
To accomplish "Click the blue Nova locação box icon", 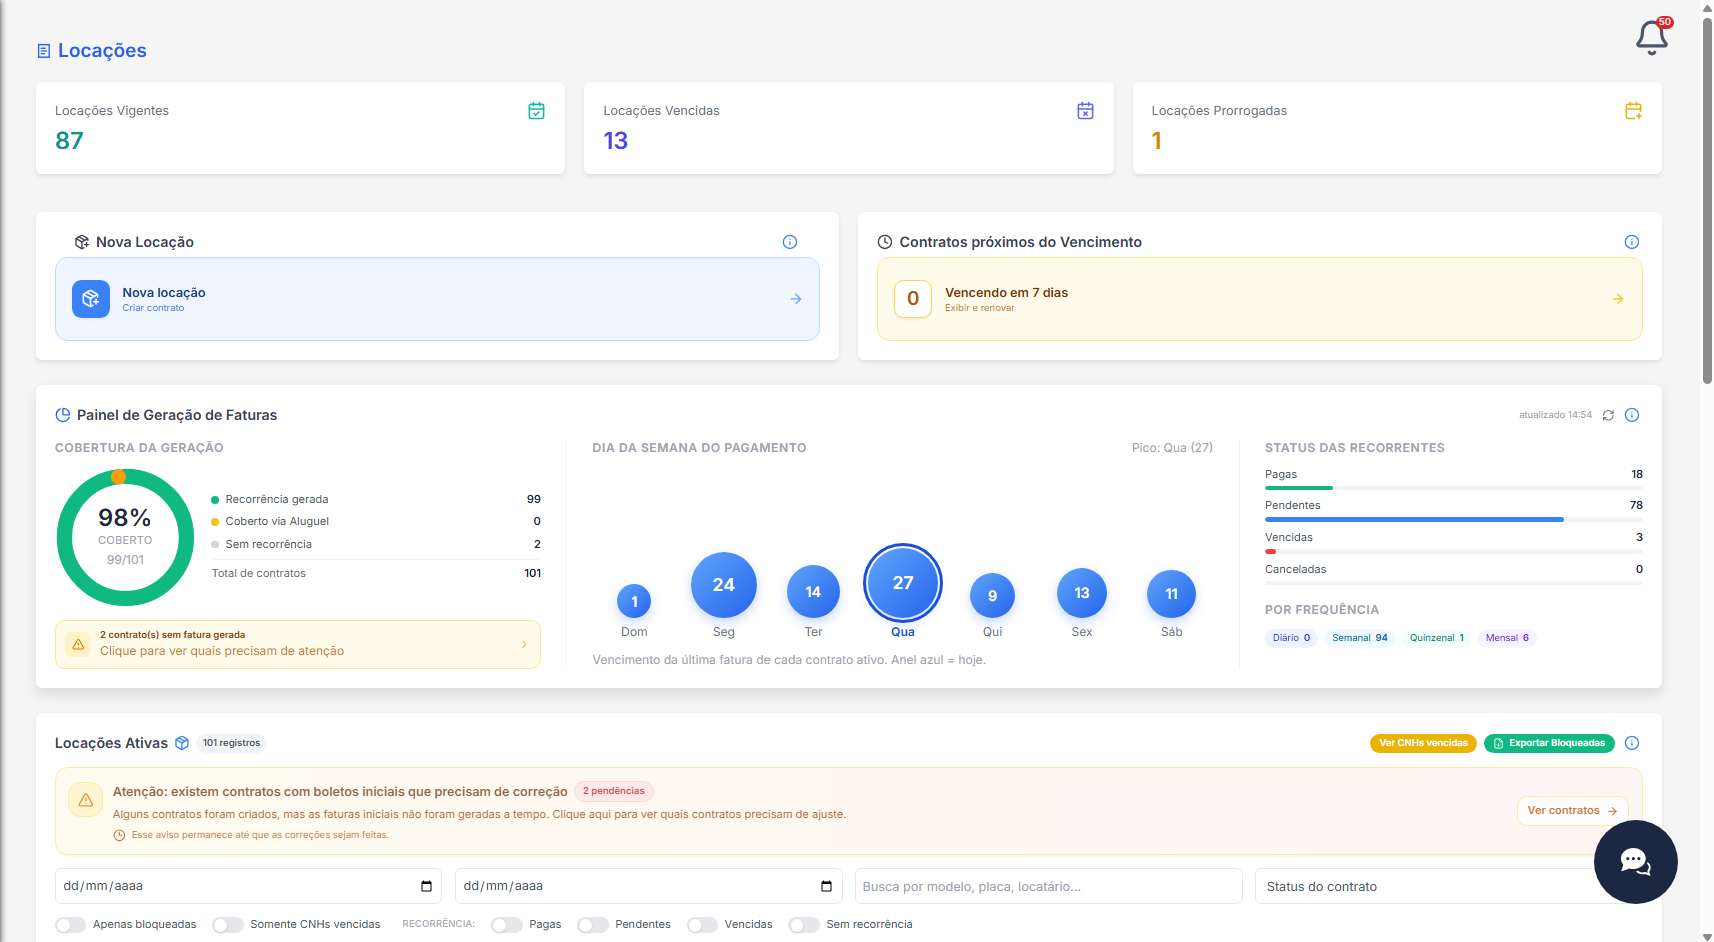I will [x=91, y=299].
